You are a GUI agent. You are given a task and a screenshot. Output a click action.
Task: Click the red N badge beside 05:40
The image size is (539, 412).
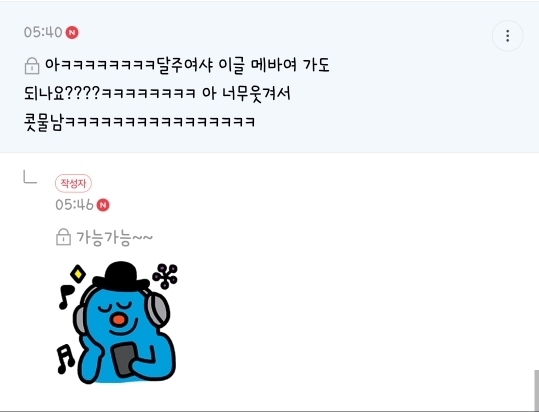[x=72, y=33]
